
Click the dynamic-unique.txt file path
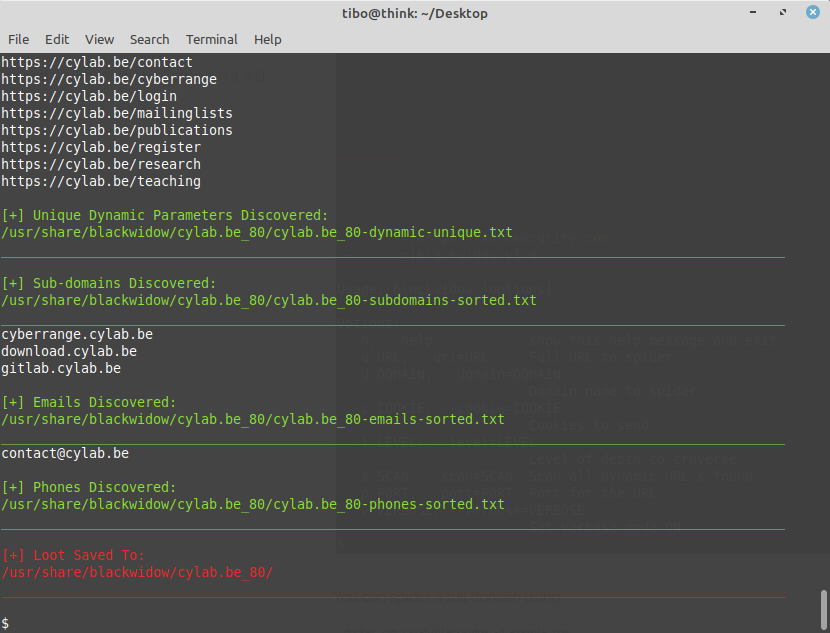click(x=257, y=232)
